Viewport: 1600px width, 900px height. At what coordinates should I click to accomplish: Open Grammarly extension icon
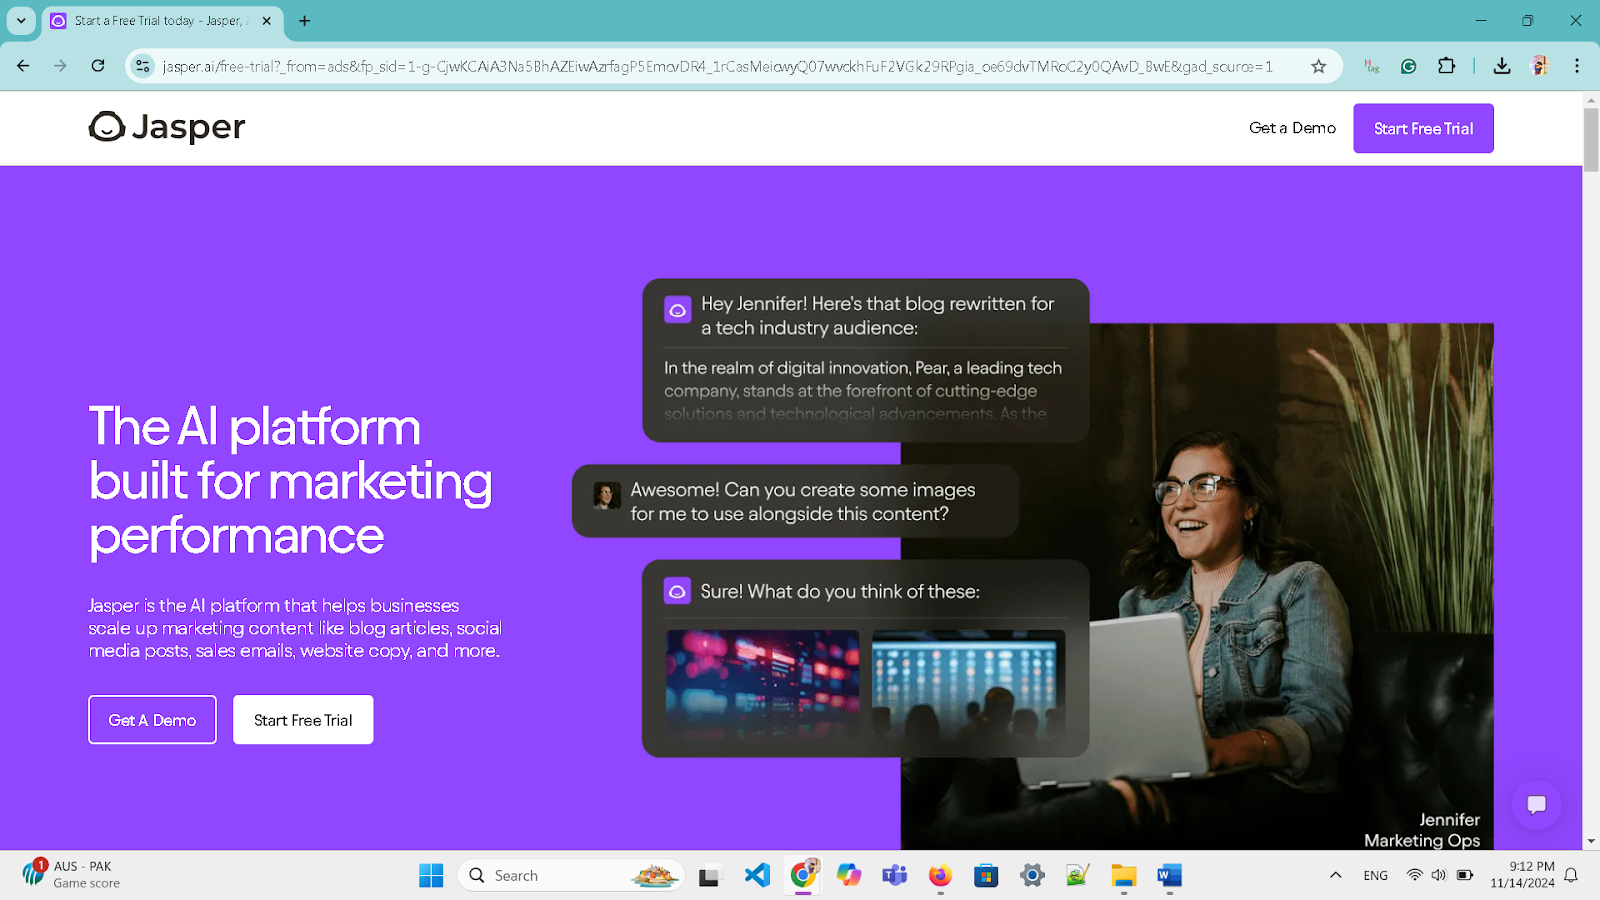[x=1408, y=66]
